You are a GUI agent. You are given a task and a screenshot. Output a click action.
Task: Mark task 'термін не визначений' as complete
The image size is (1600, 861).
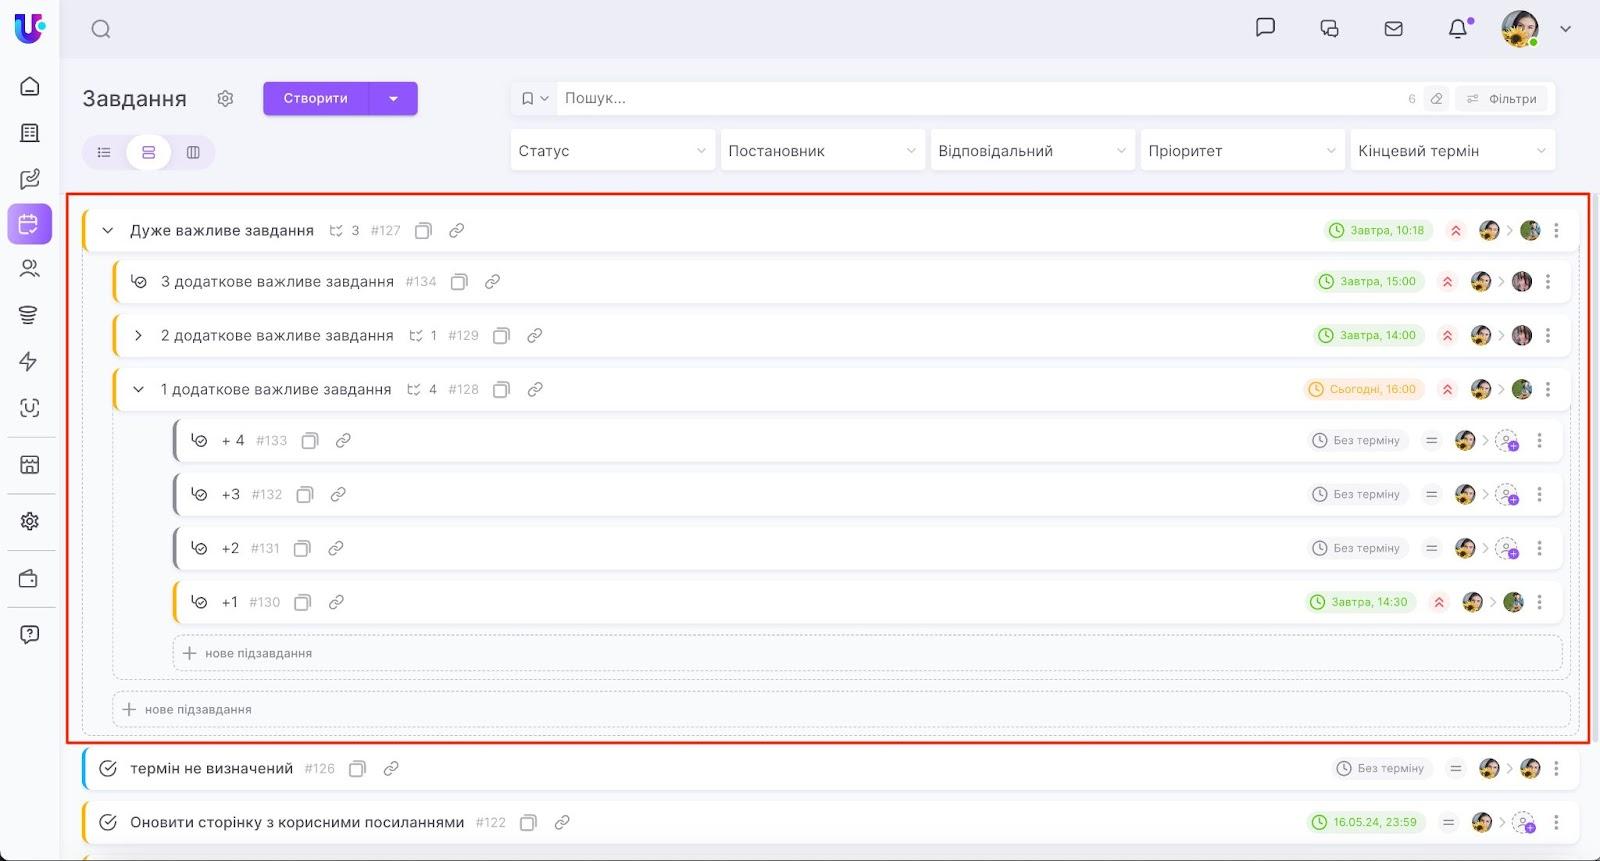tap(108, 769)
